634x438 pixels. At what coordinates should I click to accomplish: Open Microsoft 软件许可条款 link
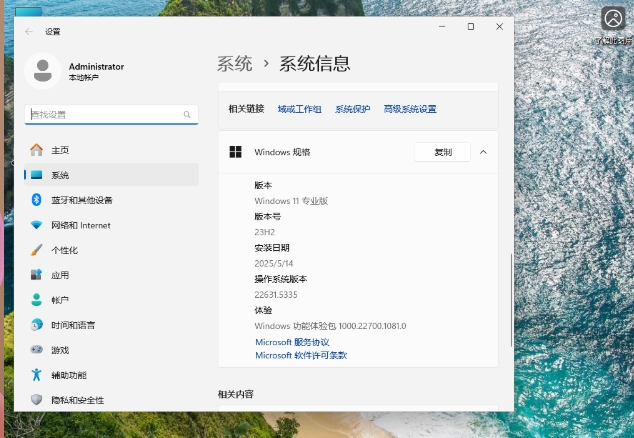pos(300,355)
